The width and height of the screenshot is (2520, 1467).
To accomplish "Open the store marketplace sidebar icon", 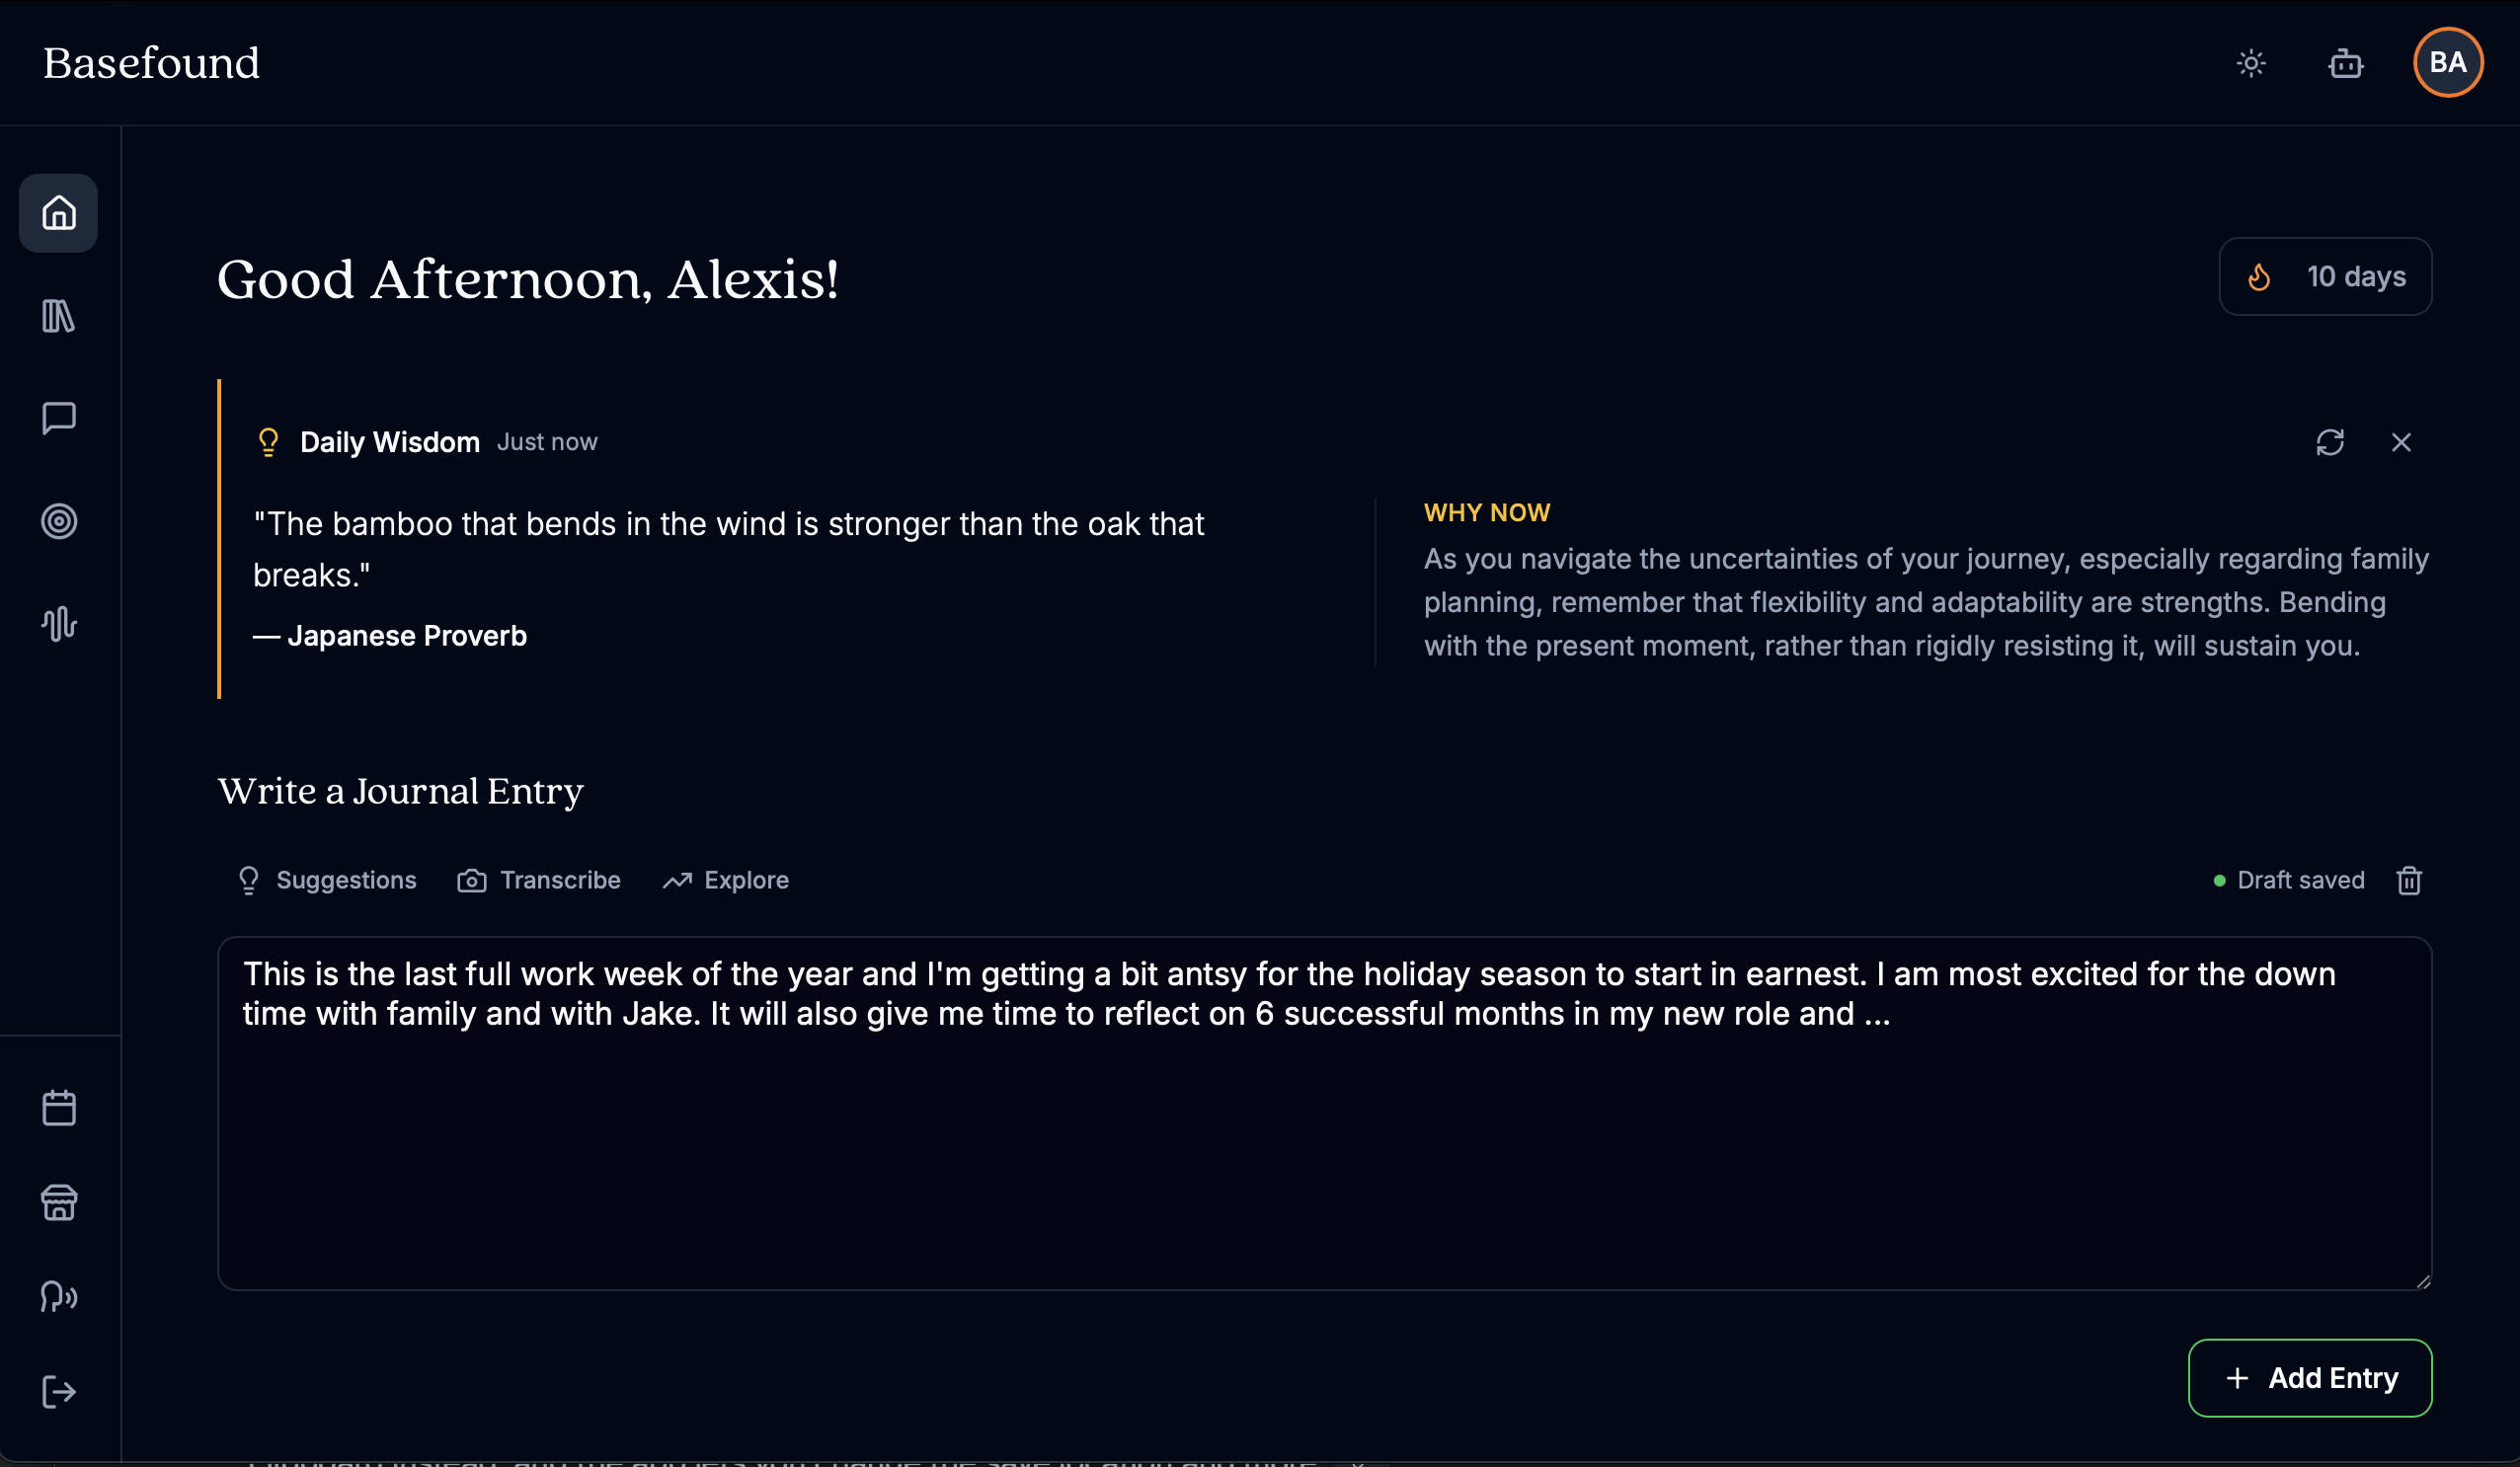I will (59, 1202).
